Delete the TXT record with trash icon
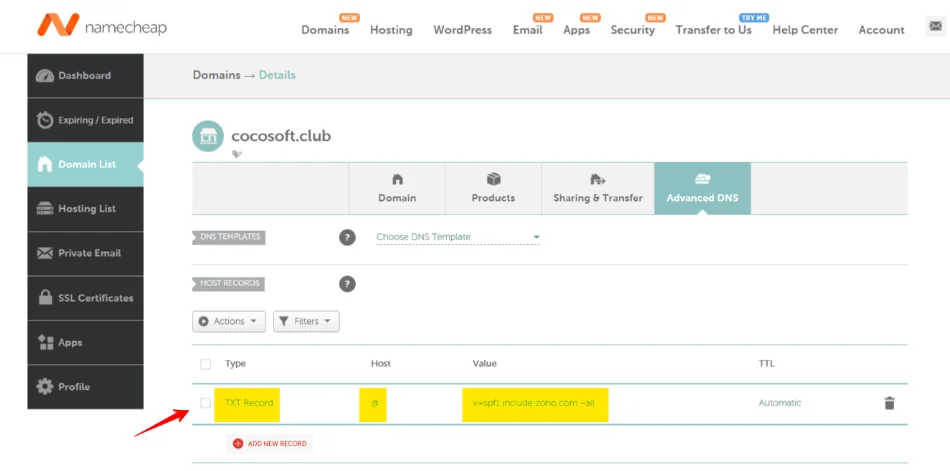The height and width of the screenshot is (471, 950). (x=889, y=403)
